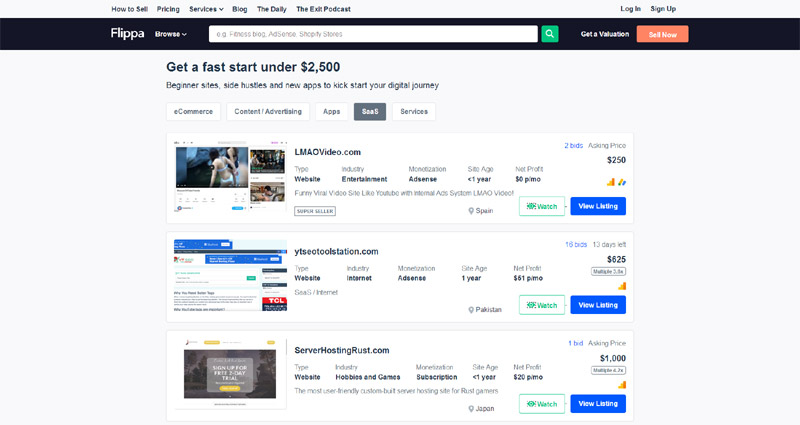Click the Hobbies and Games industry value
This screenshot has height=425, width=800.
coord(368,377)
